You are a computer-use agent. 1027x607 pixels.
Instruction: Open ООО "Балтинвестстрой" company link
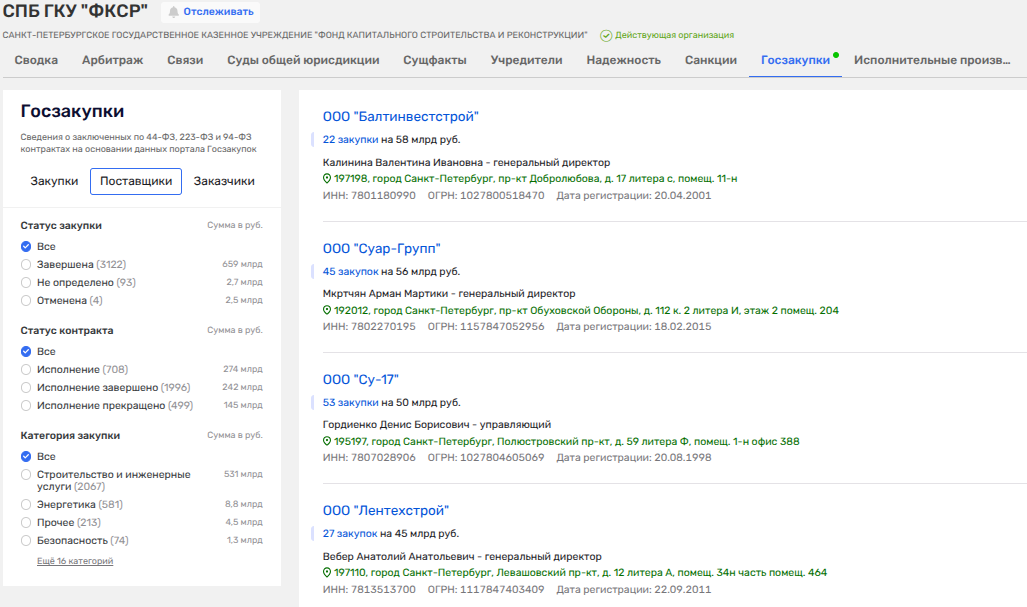[x=401, y=117]
